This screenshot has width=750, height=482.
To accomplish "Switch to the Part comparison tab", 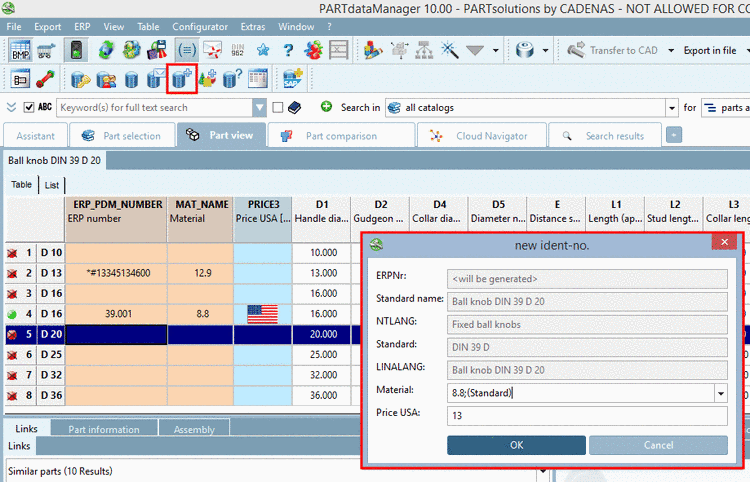I will [x=341, y=136].
